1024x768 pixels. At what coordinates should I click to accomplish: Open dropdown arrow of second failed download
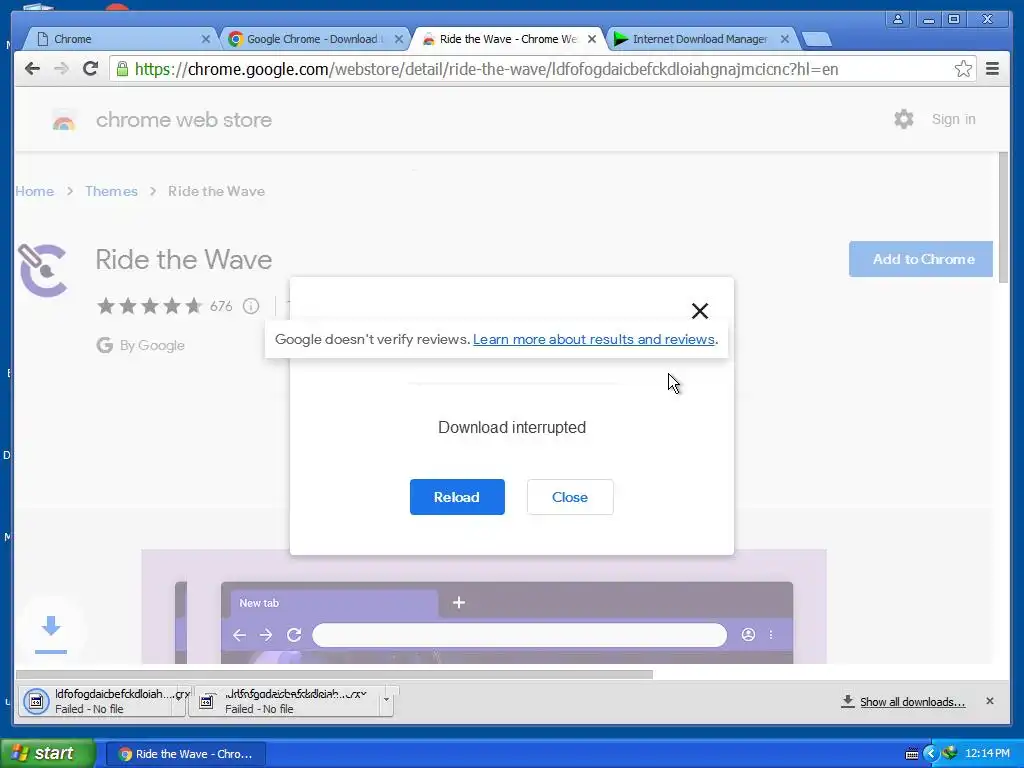386,700
